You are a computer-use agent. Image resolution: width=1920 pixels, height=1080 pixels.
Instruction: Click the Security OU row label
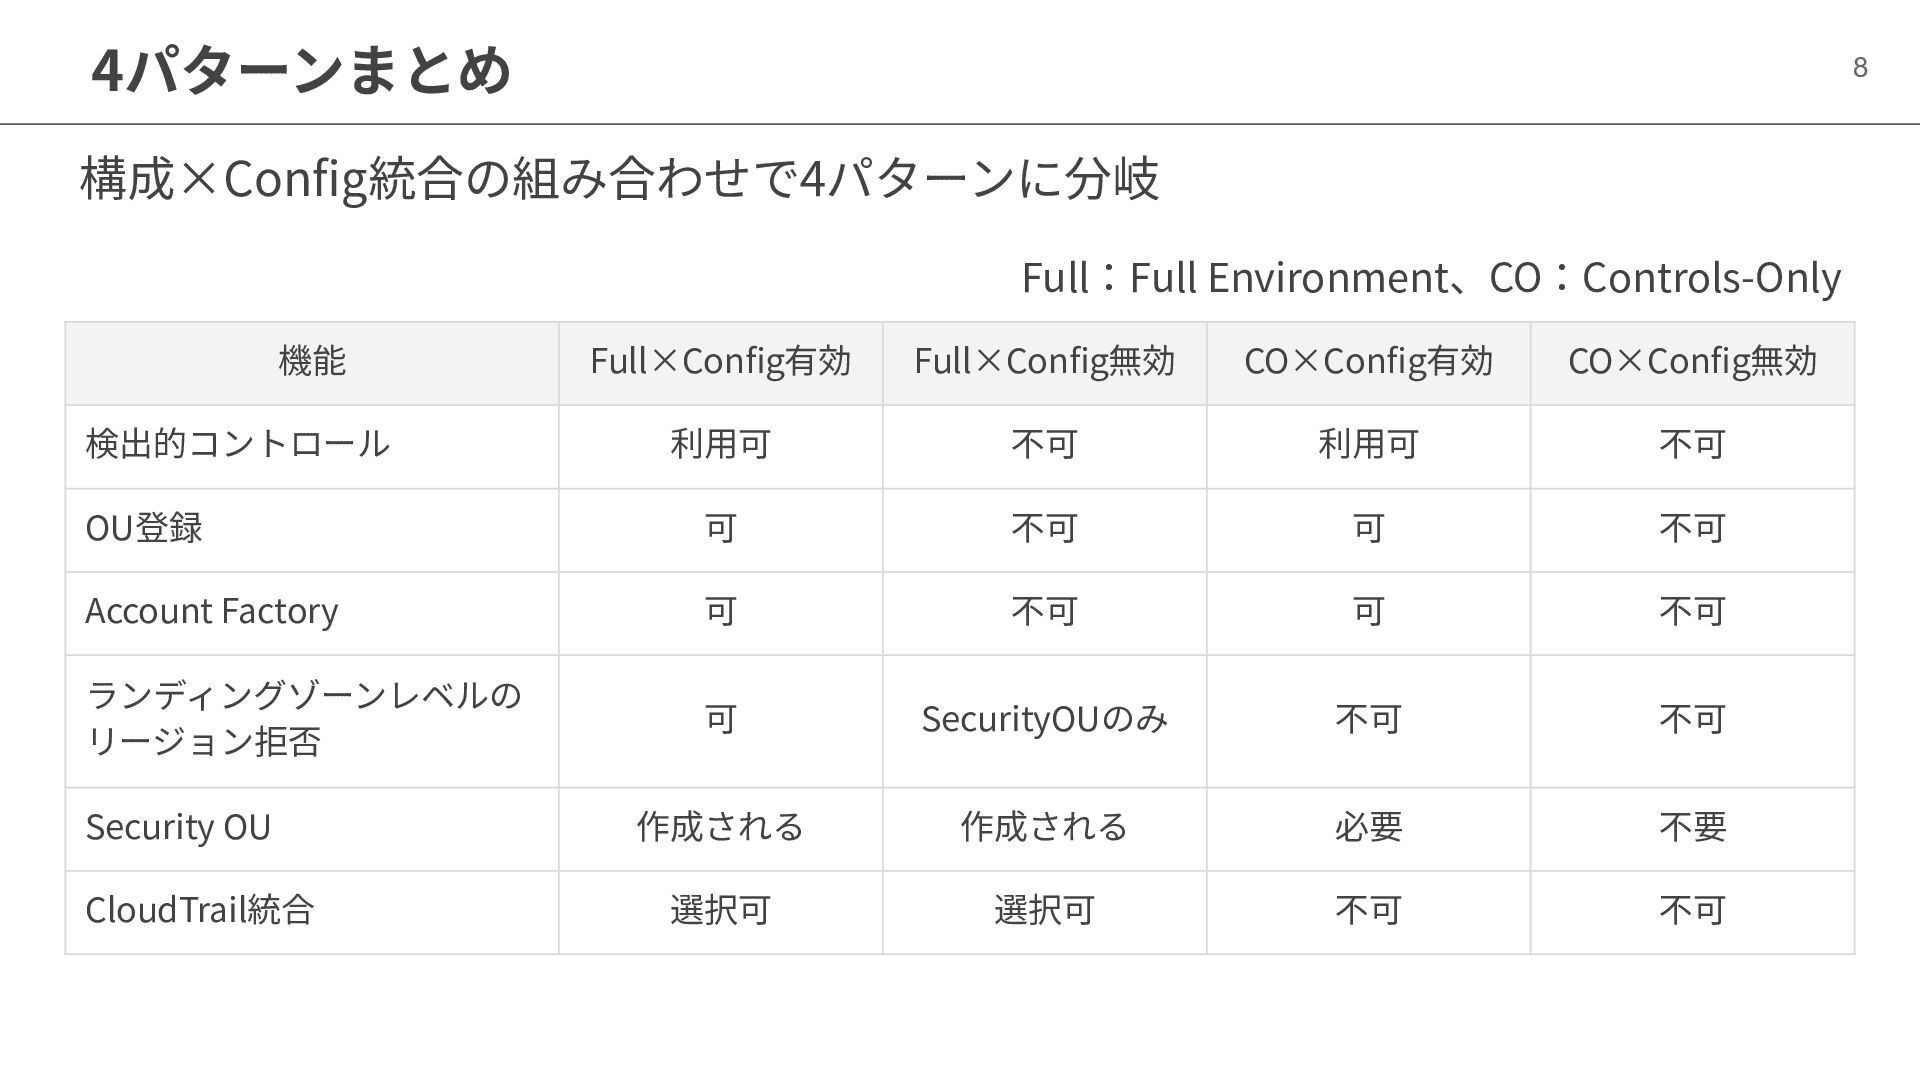click(178, 828)
